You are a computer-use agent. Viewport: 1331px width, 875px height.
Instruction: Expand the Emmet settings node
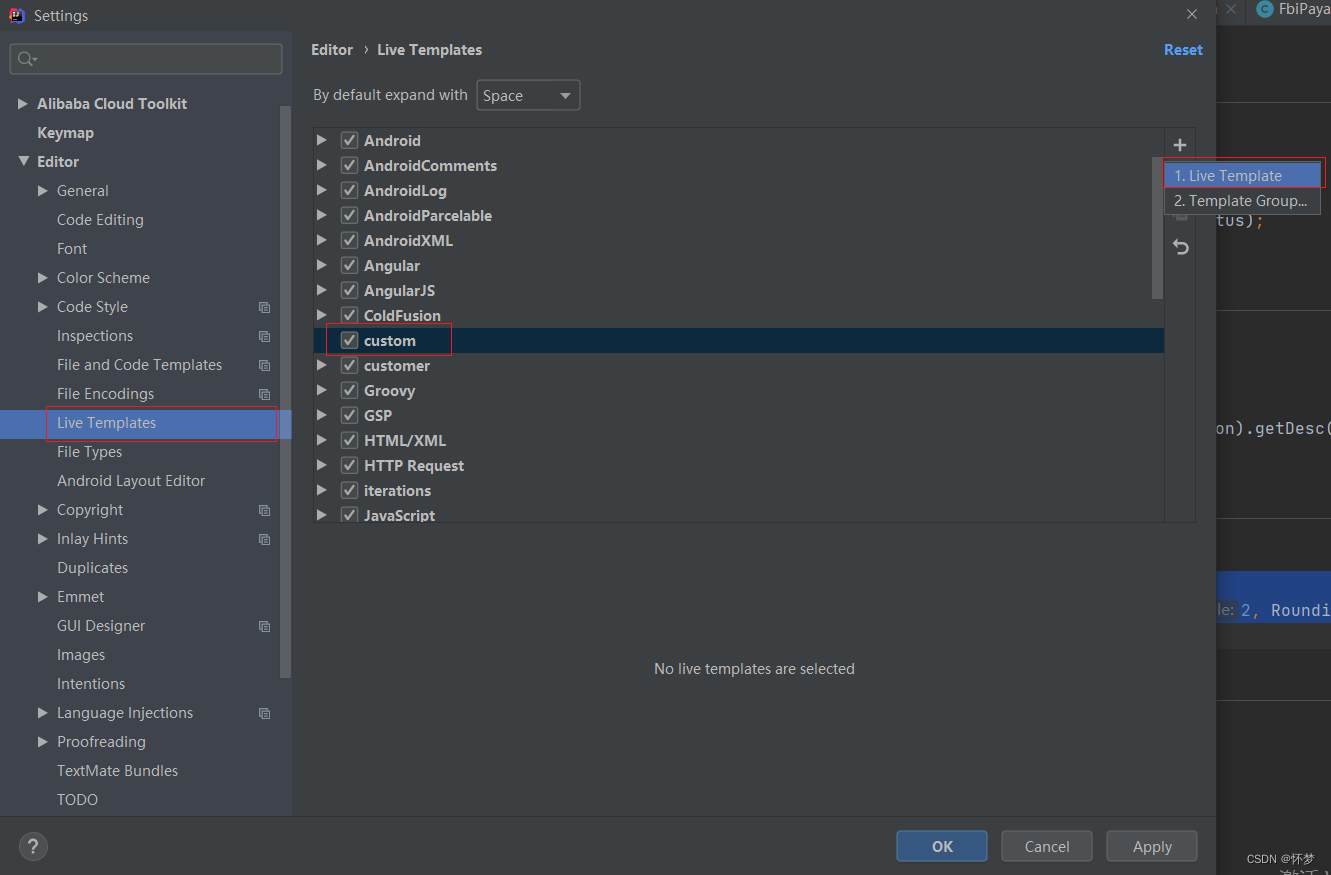point(43,596)
